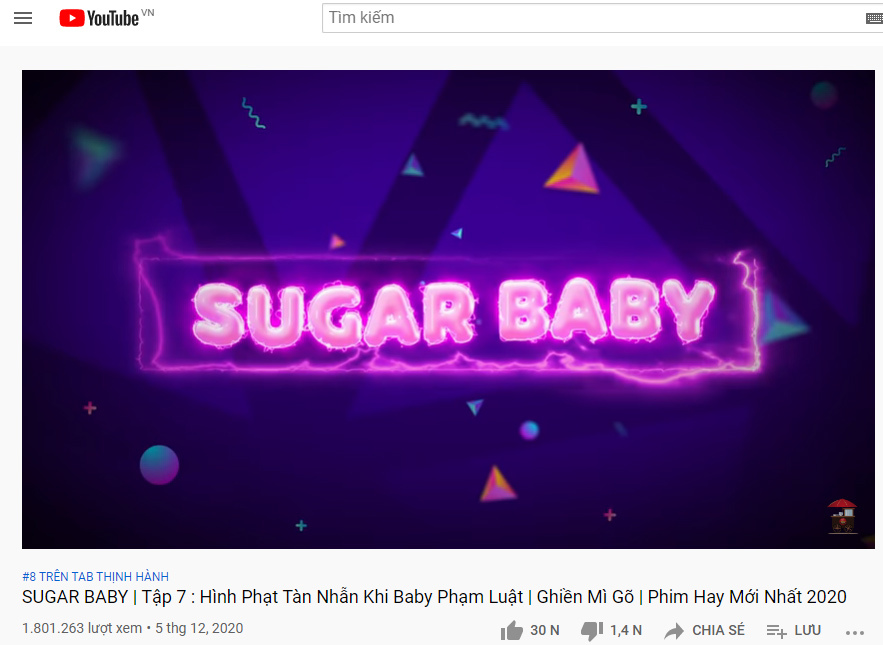Click the 1.801.263 lượt xem view count
Screen dimensions: 883x645
click(x=82, y=628)
